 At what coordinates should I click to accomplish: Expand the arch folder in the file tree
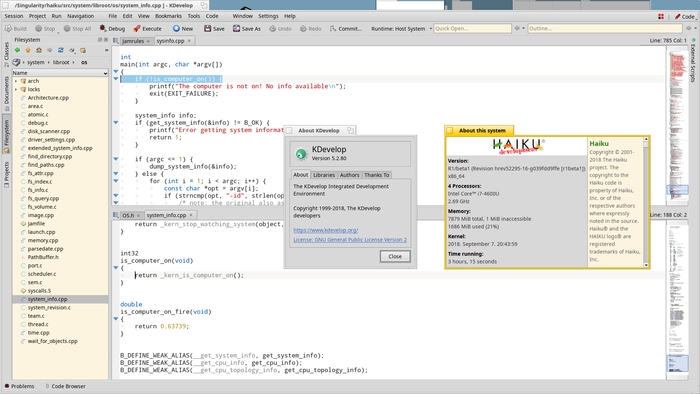pyautogui.click(x=16, y=81)
